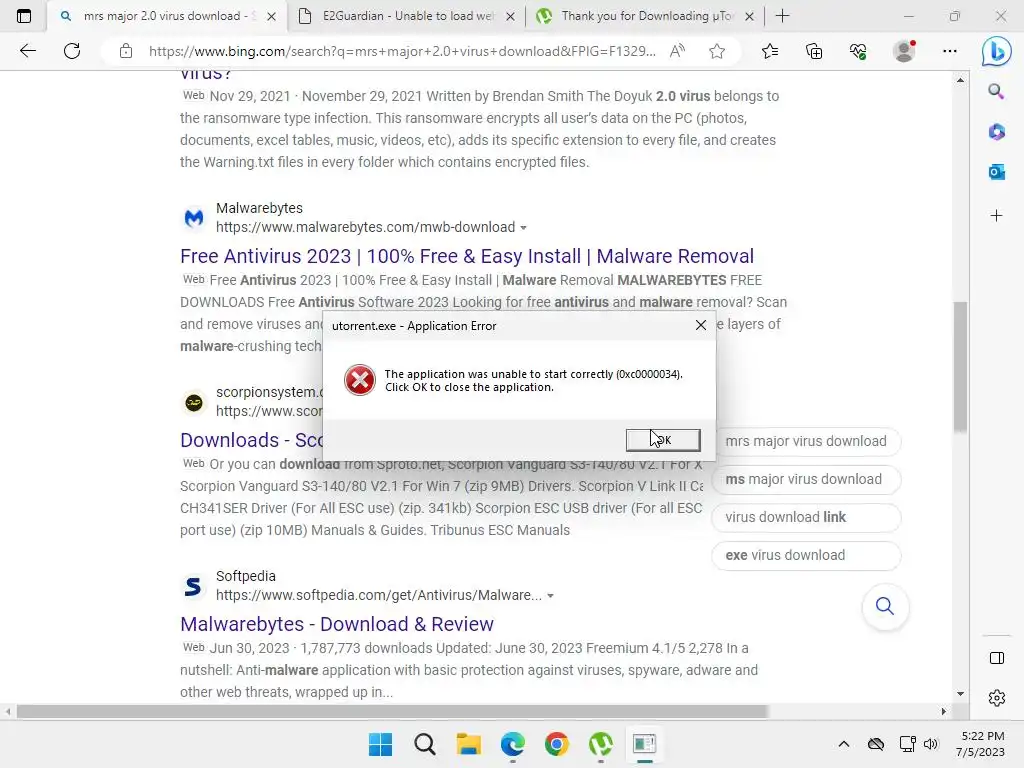Image resolution: width=1024 pixels, height=768 pixels.
Task: Open the Windows Start menu
Action: point(380,744)
